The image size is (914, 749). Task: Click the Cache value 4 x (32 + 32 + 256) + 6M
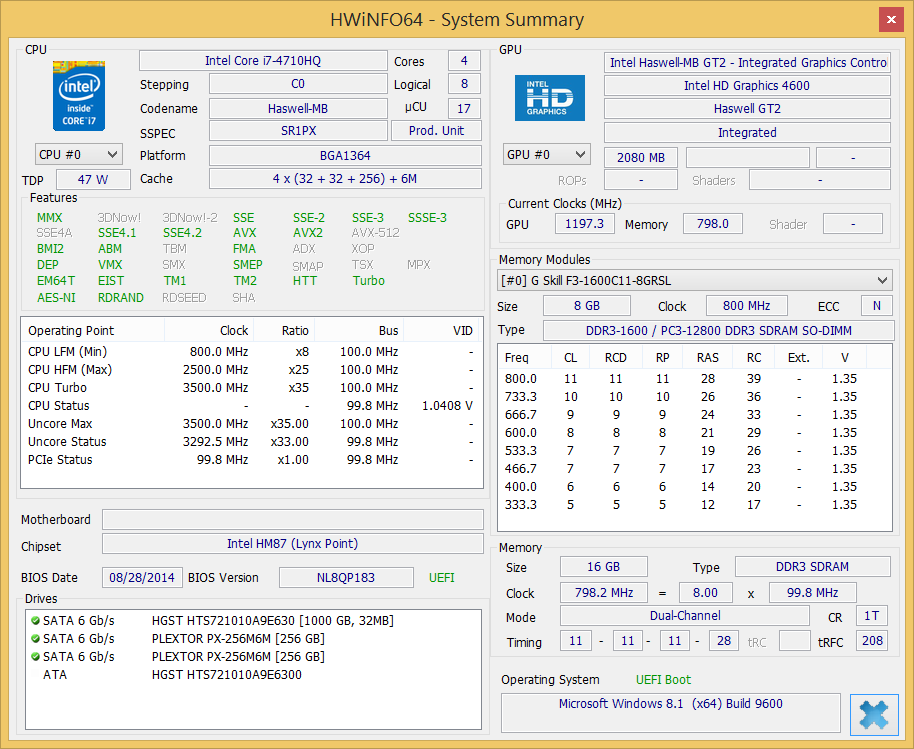coord(345,179)
